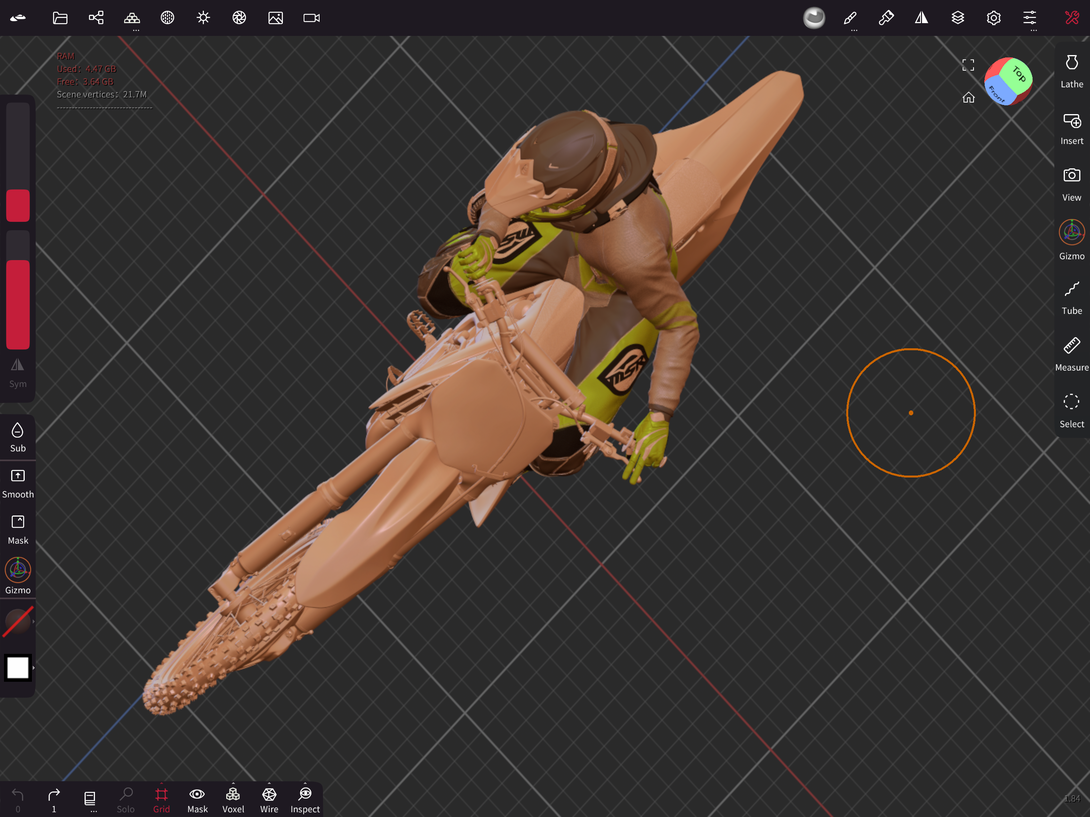Select the Lathe tool
1090x817 pixels.
(x=1071, y=70)
